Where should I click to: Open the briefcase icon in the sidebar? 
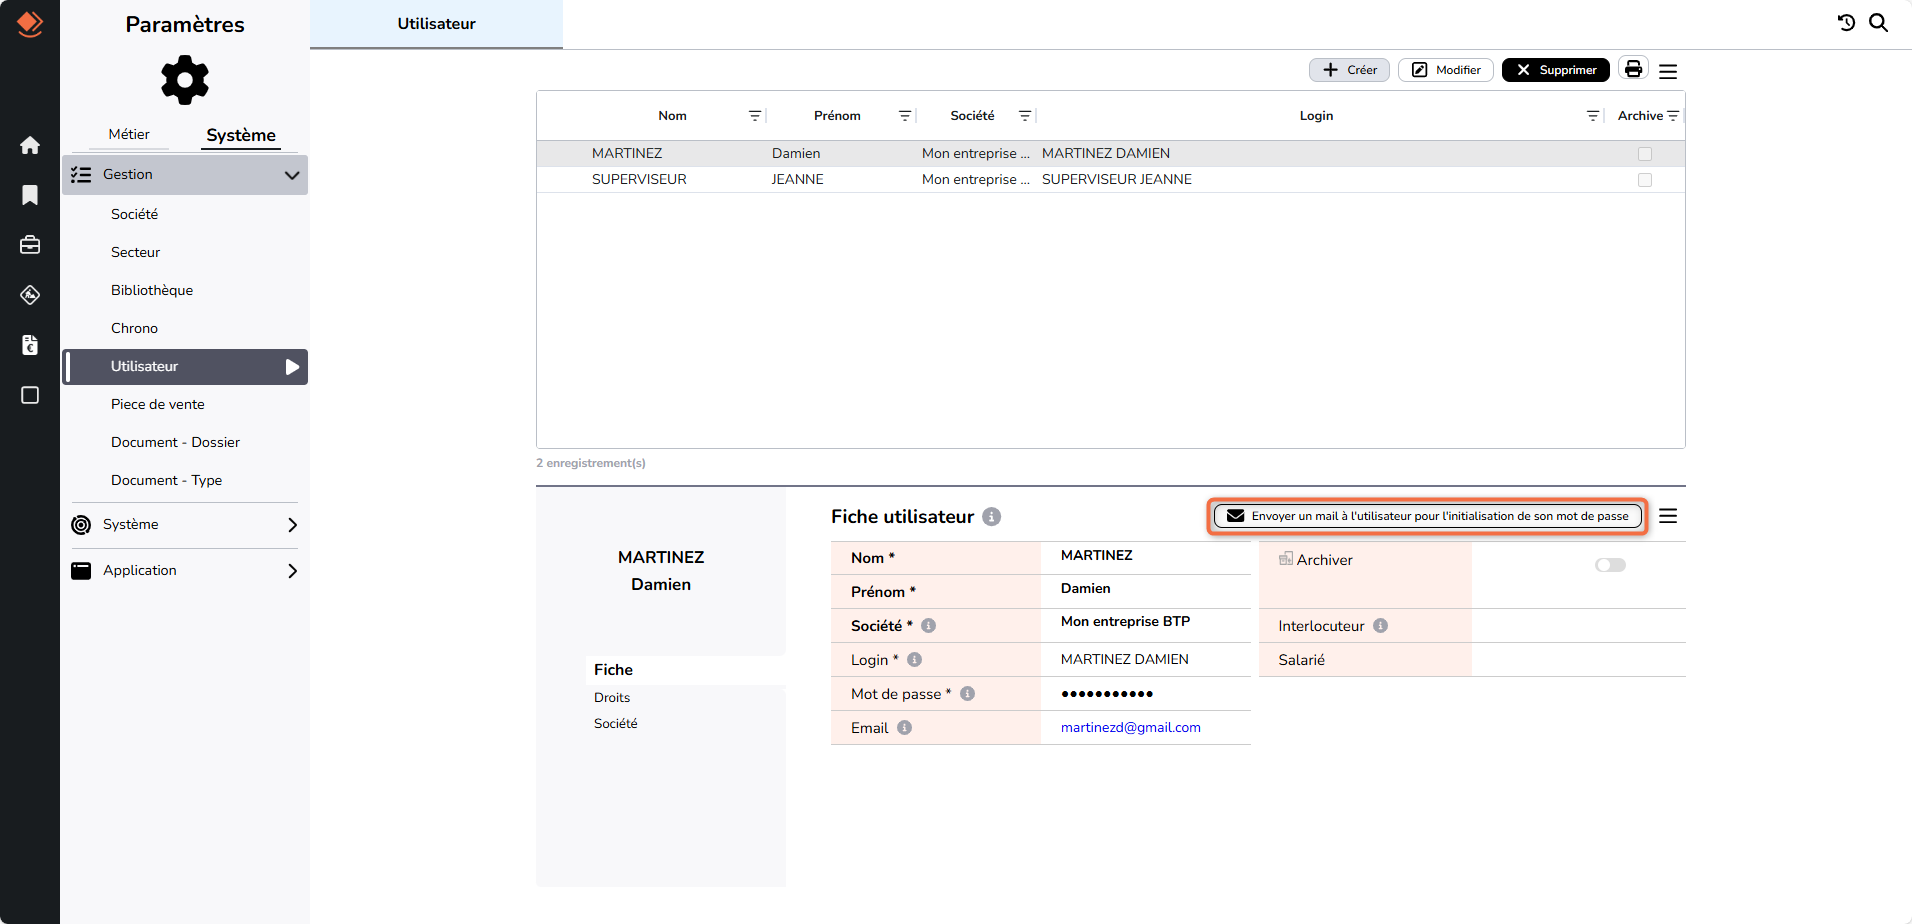point(30,244)
